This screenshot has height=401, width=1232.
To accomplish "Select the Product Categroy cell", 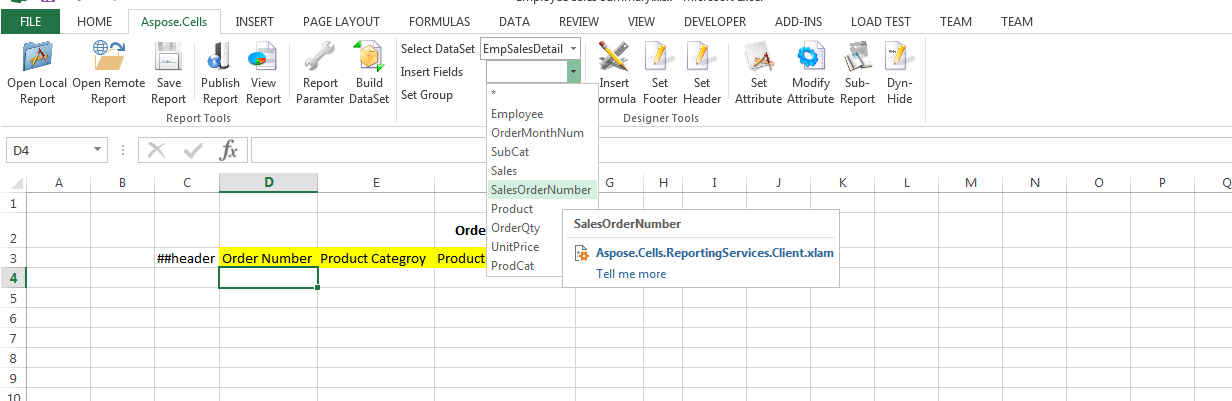I will [x=376, y=258].
